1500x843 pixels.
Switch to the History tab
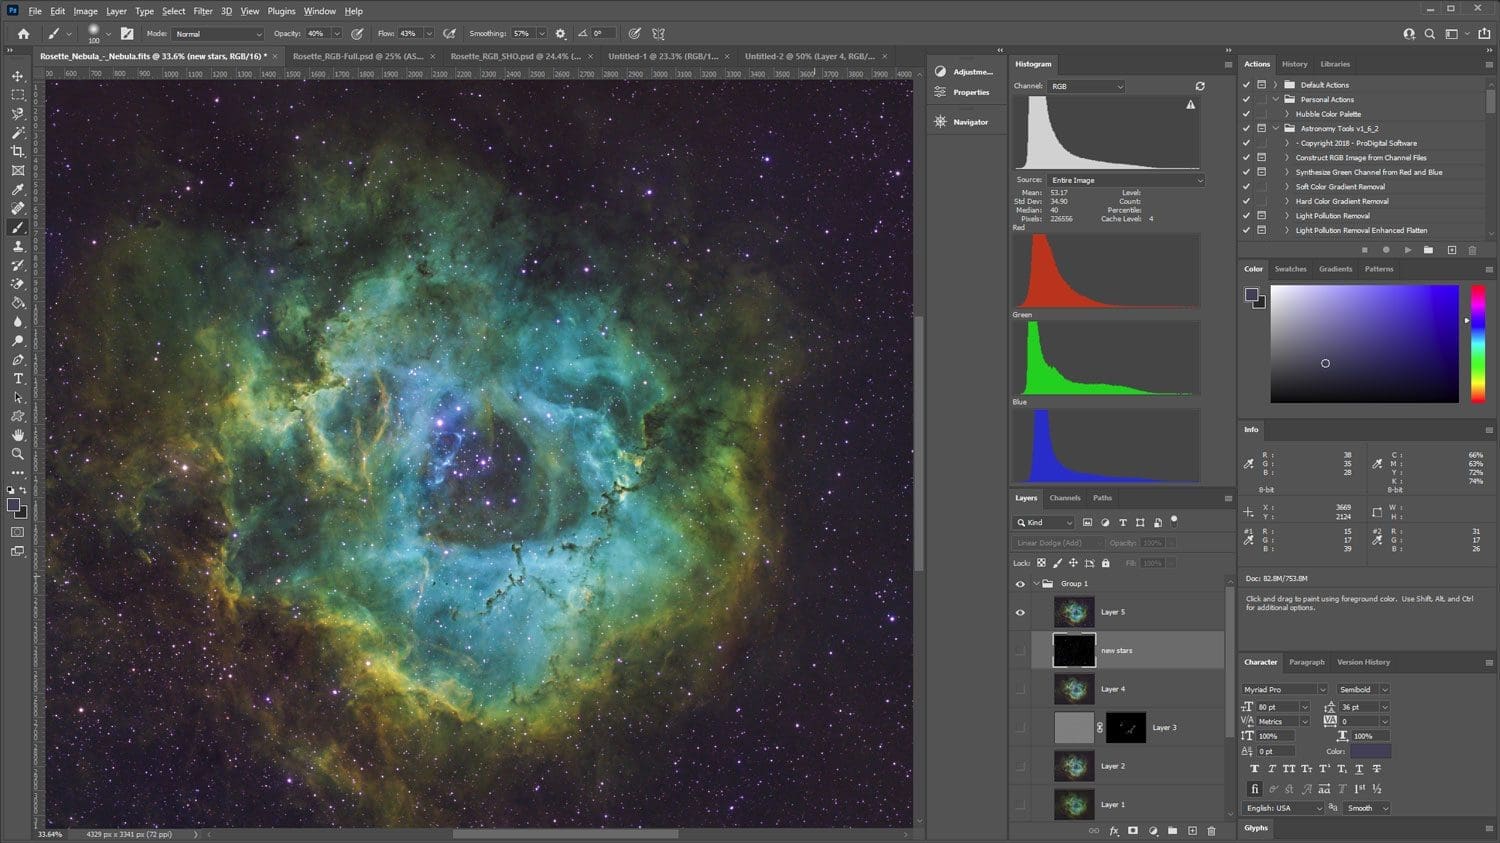pyautogui.click(x=1294, y=64)
